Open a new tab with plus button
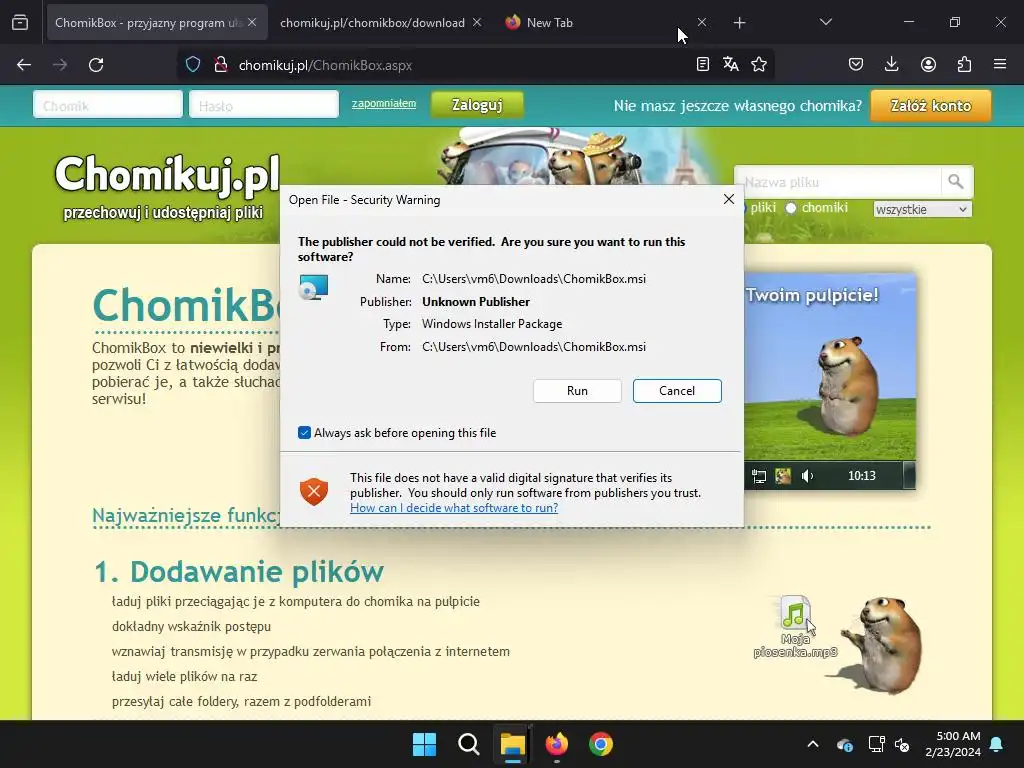Screen dimensions: 1024x768 pos(739,22)
